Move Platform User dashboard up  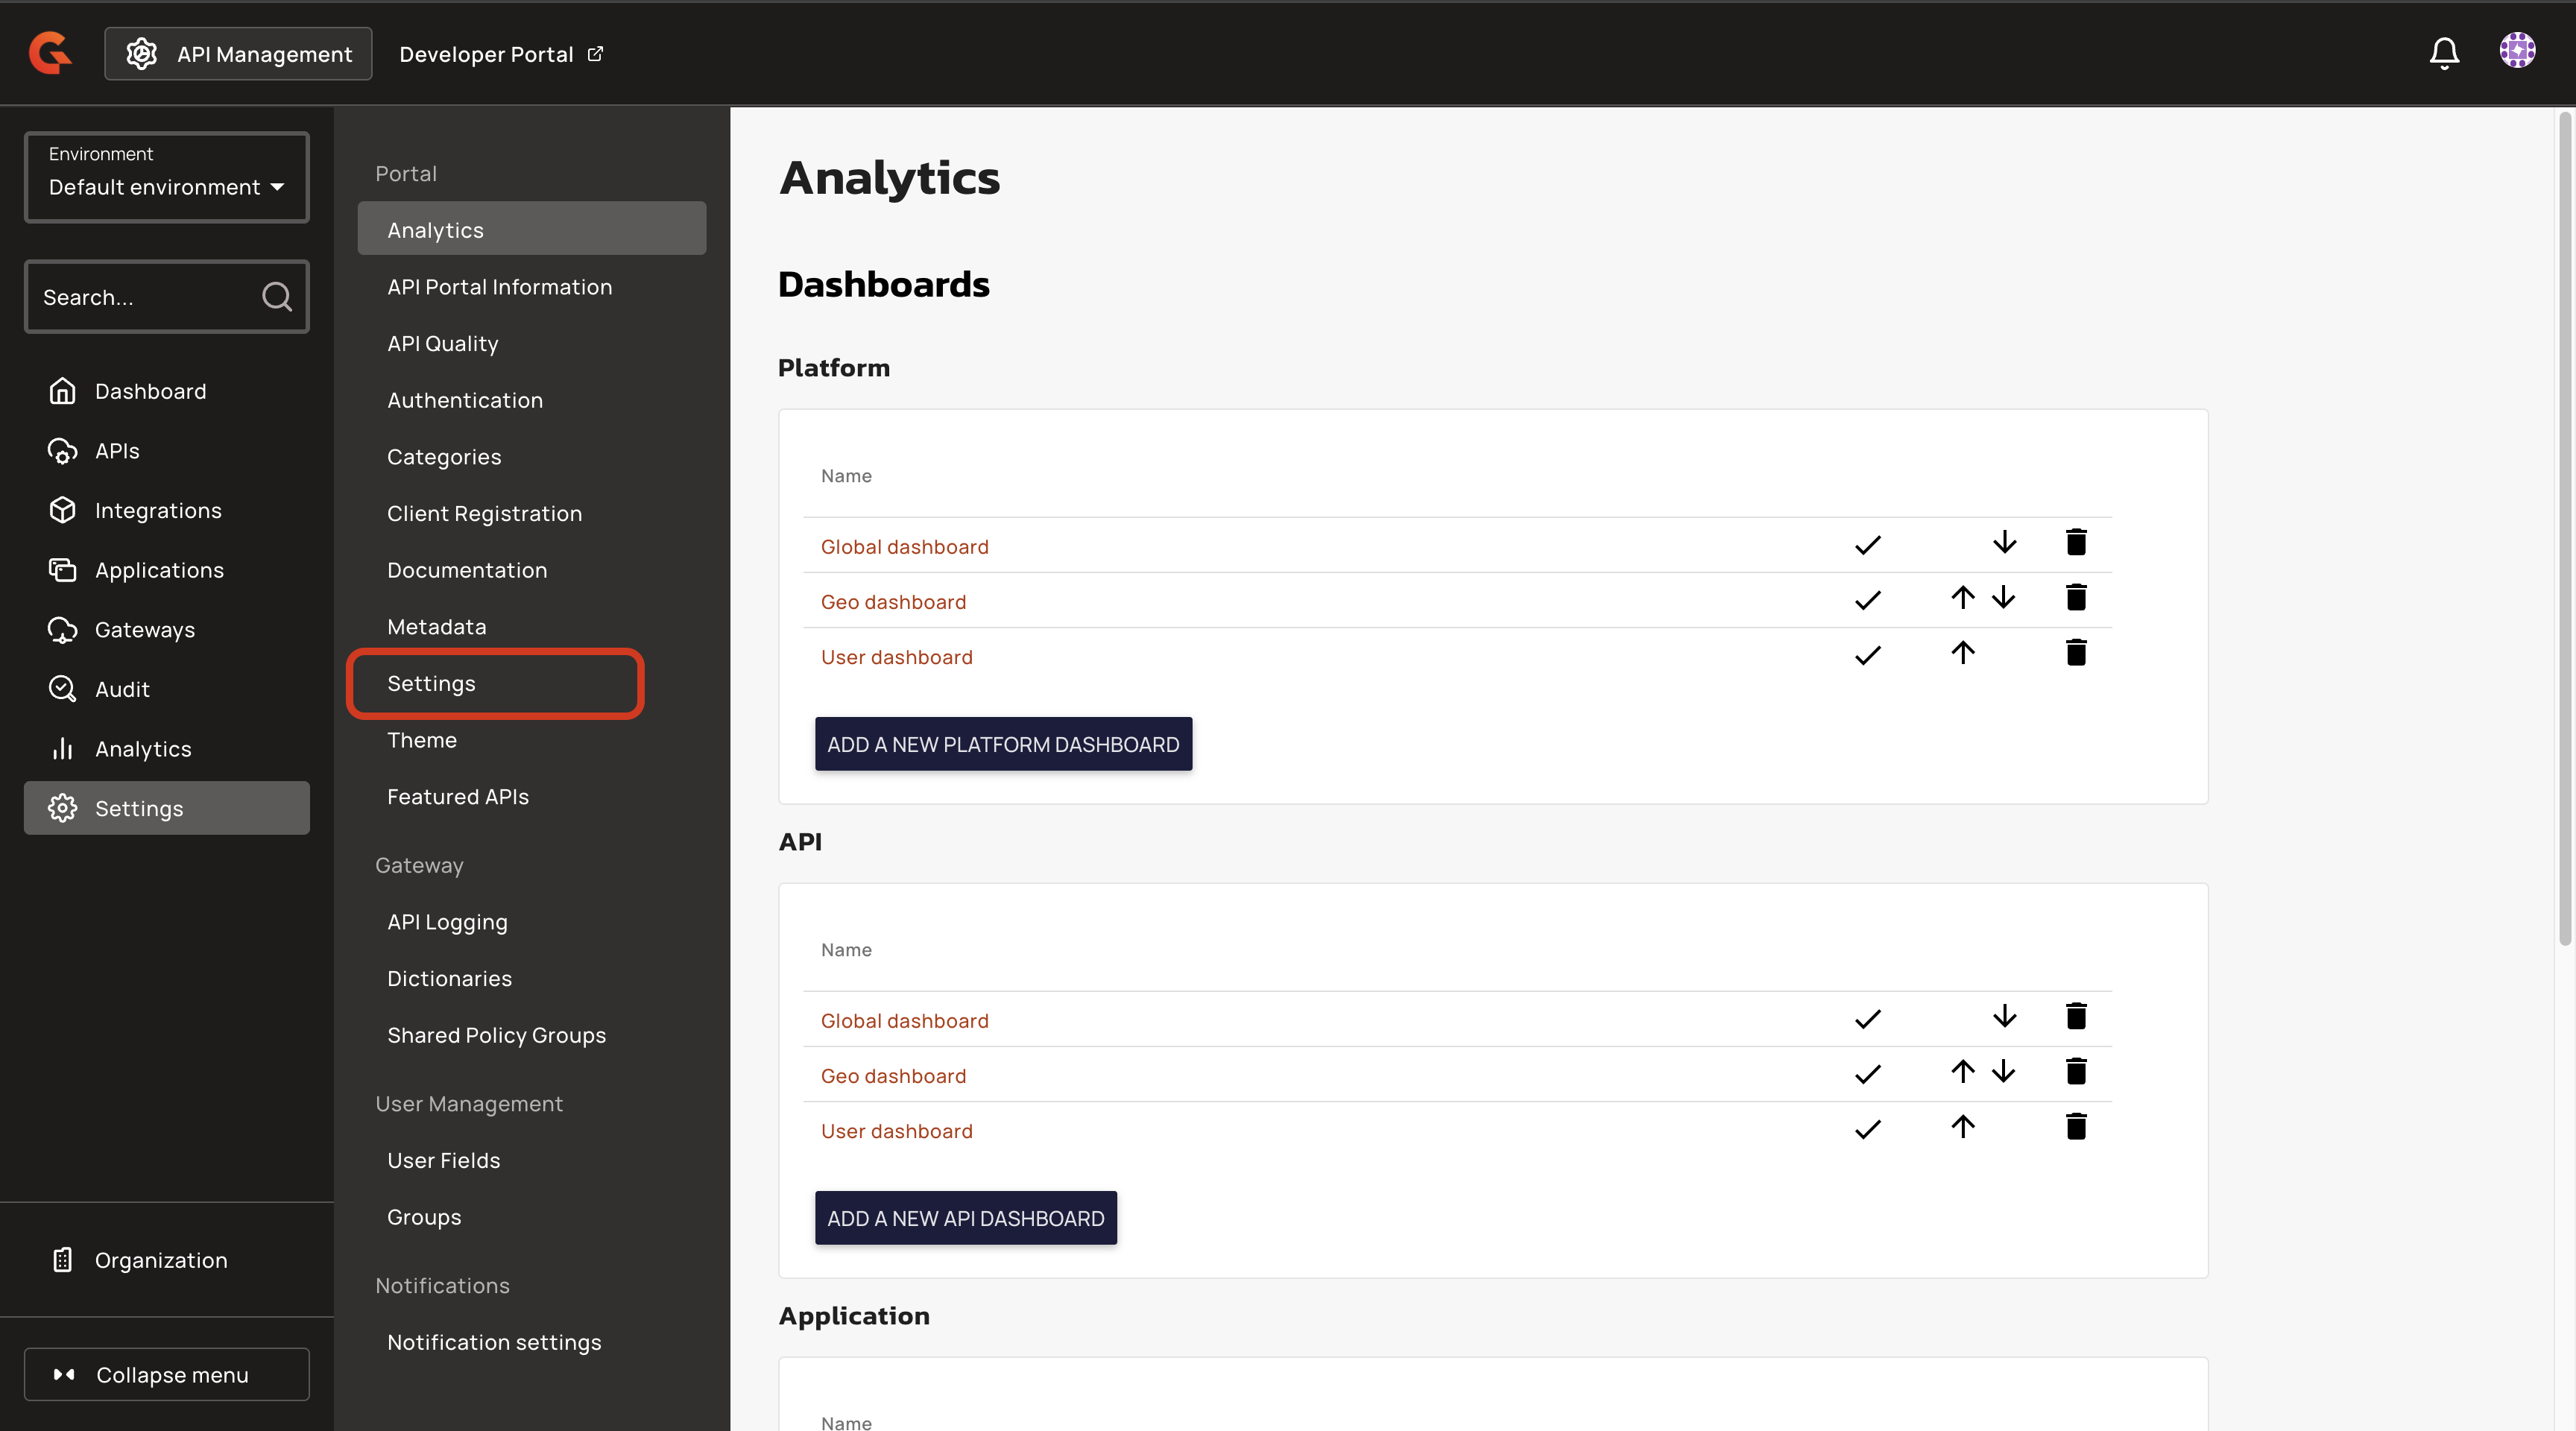click(x=1962, y=653)
